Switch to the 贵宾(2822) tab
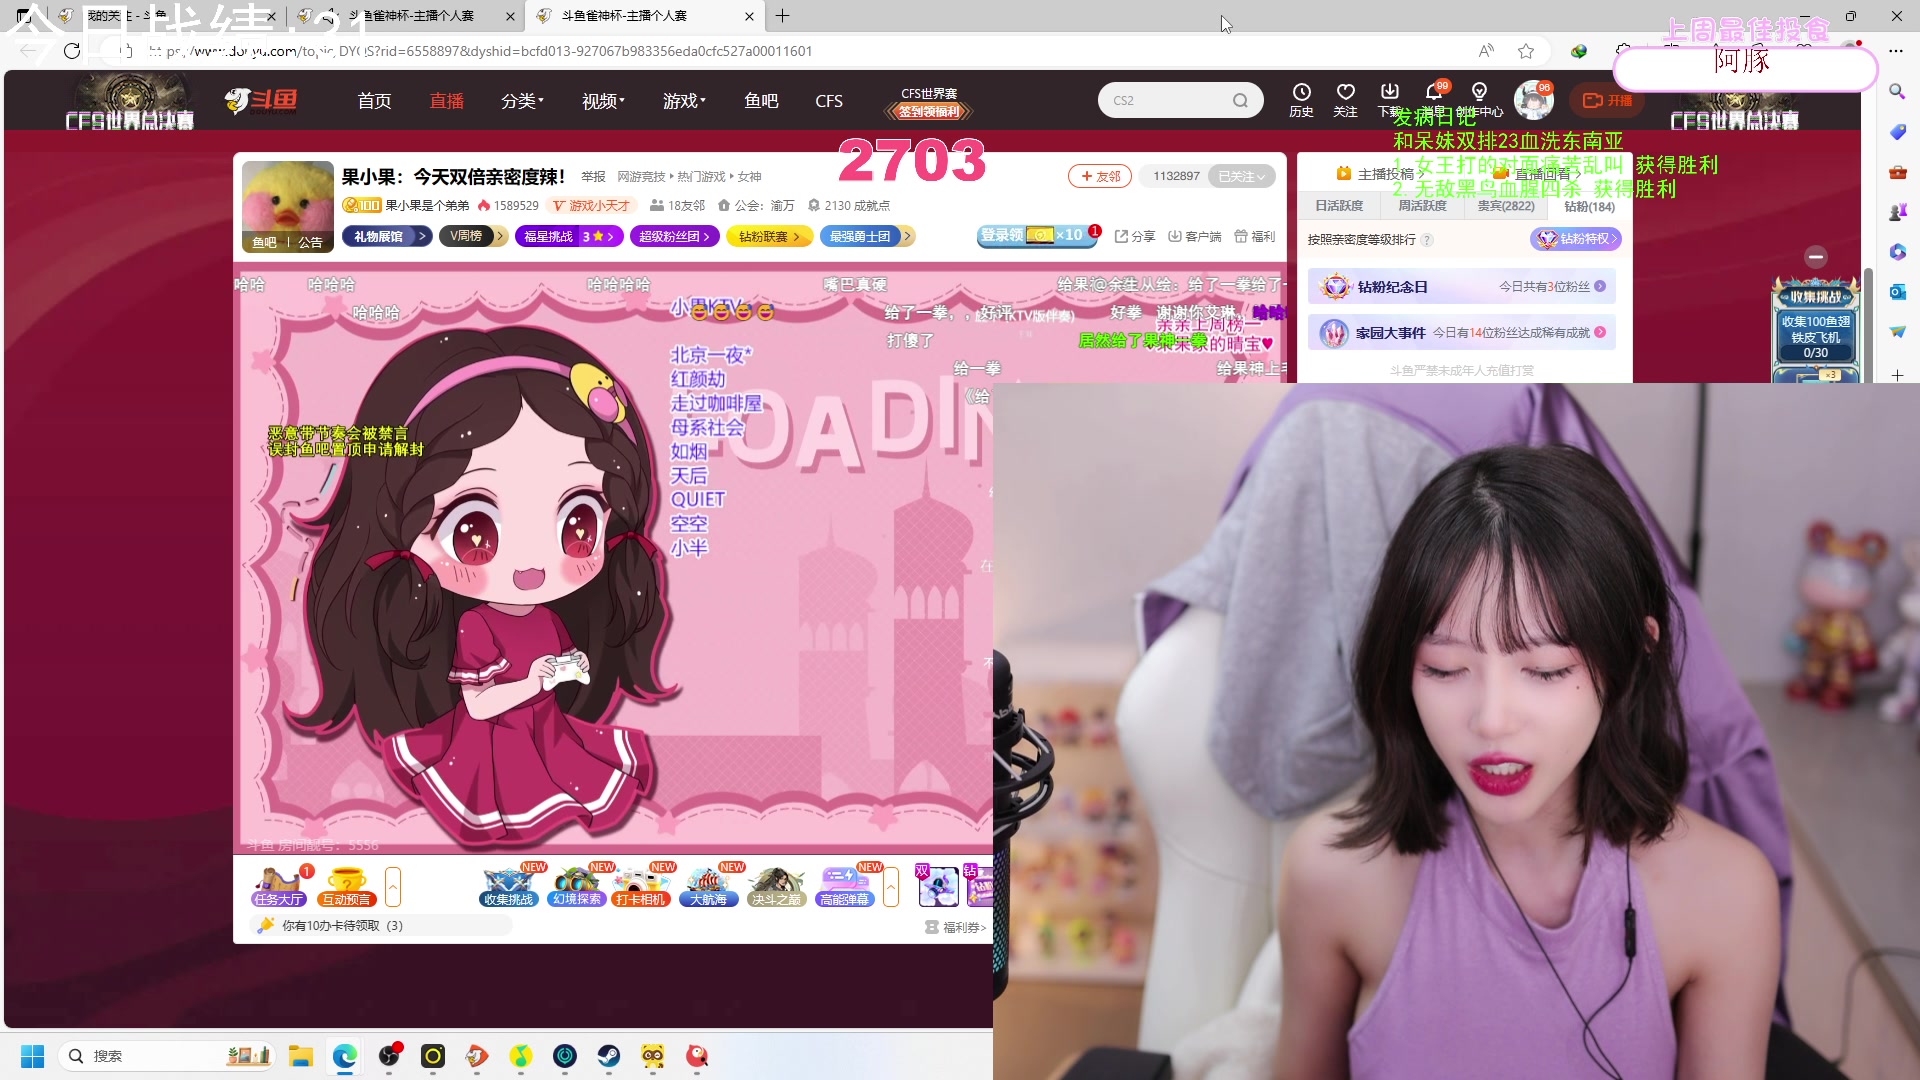Screen dimensions: 1920x1080 pyautogui.click(x=1506, y=206)
